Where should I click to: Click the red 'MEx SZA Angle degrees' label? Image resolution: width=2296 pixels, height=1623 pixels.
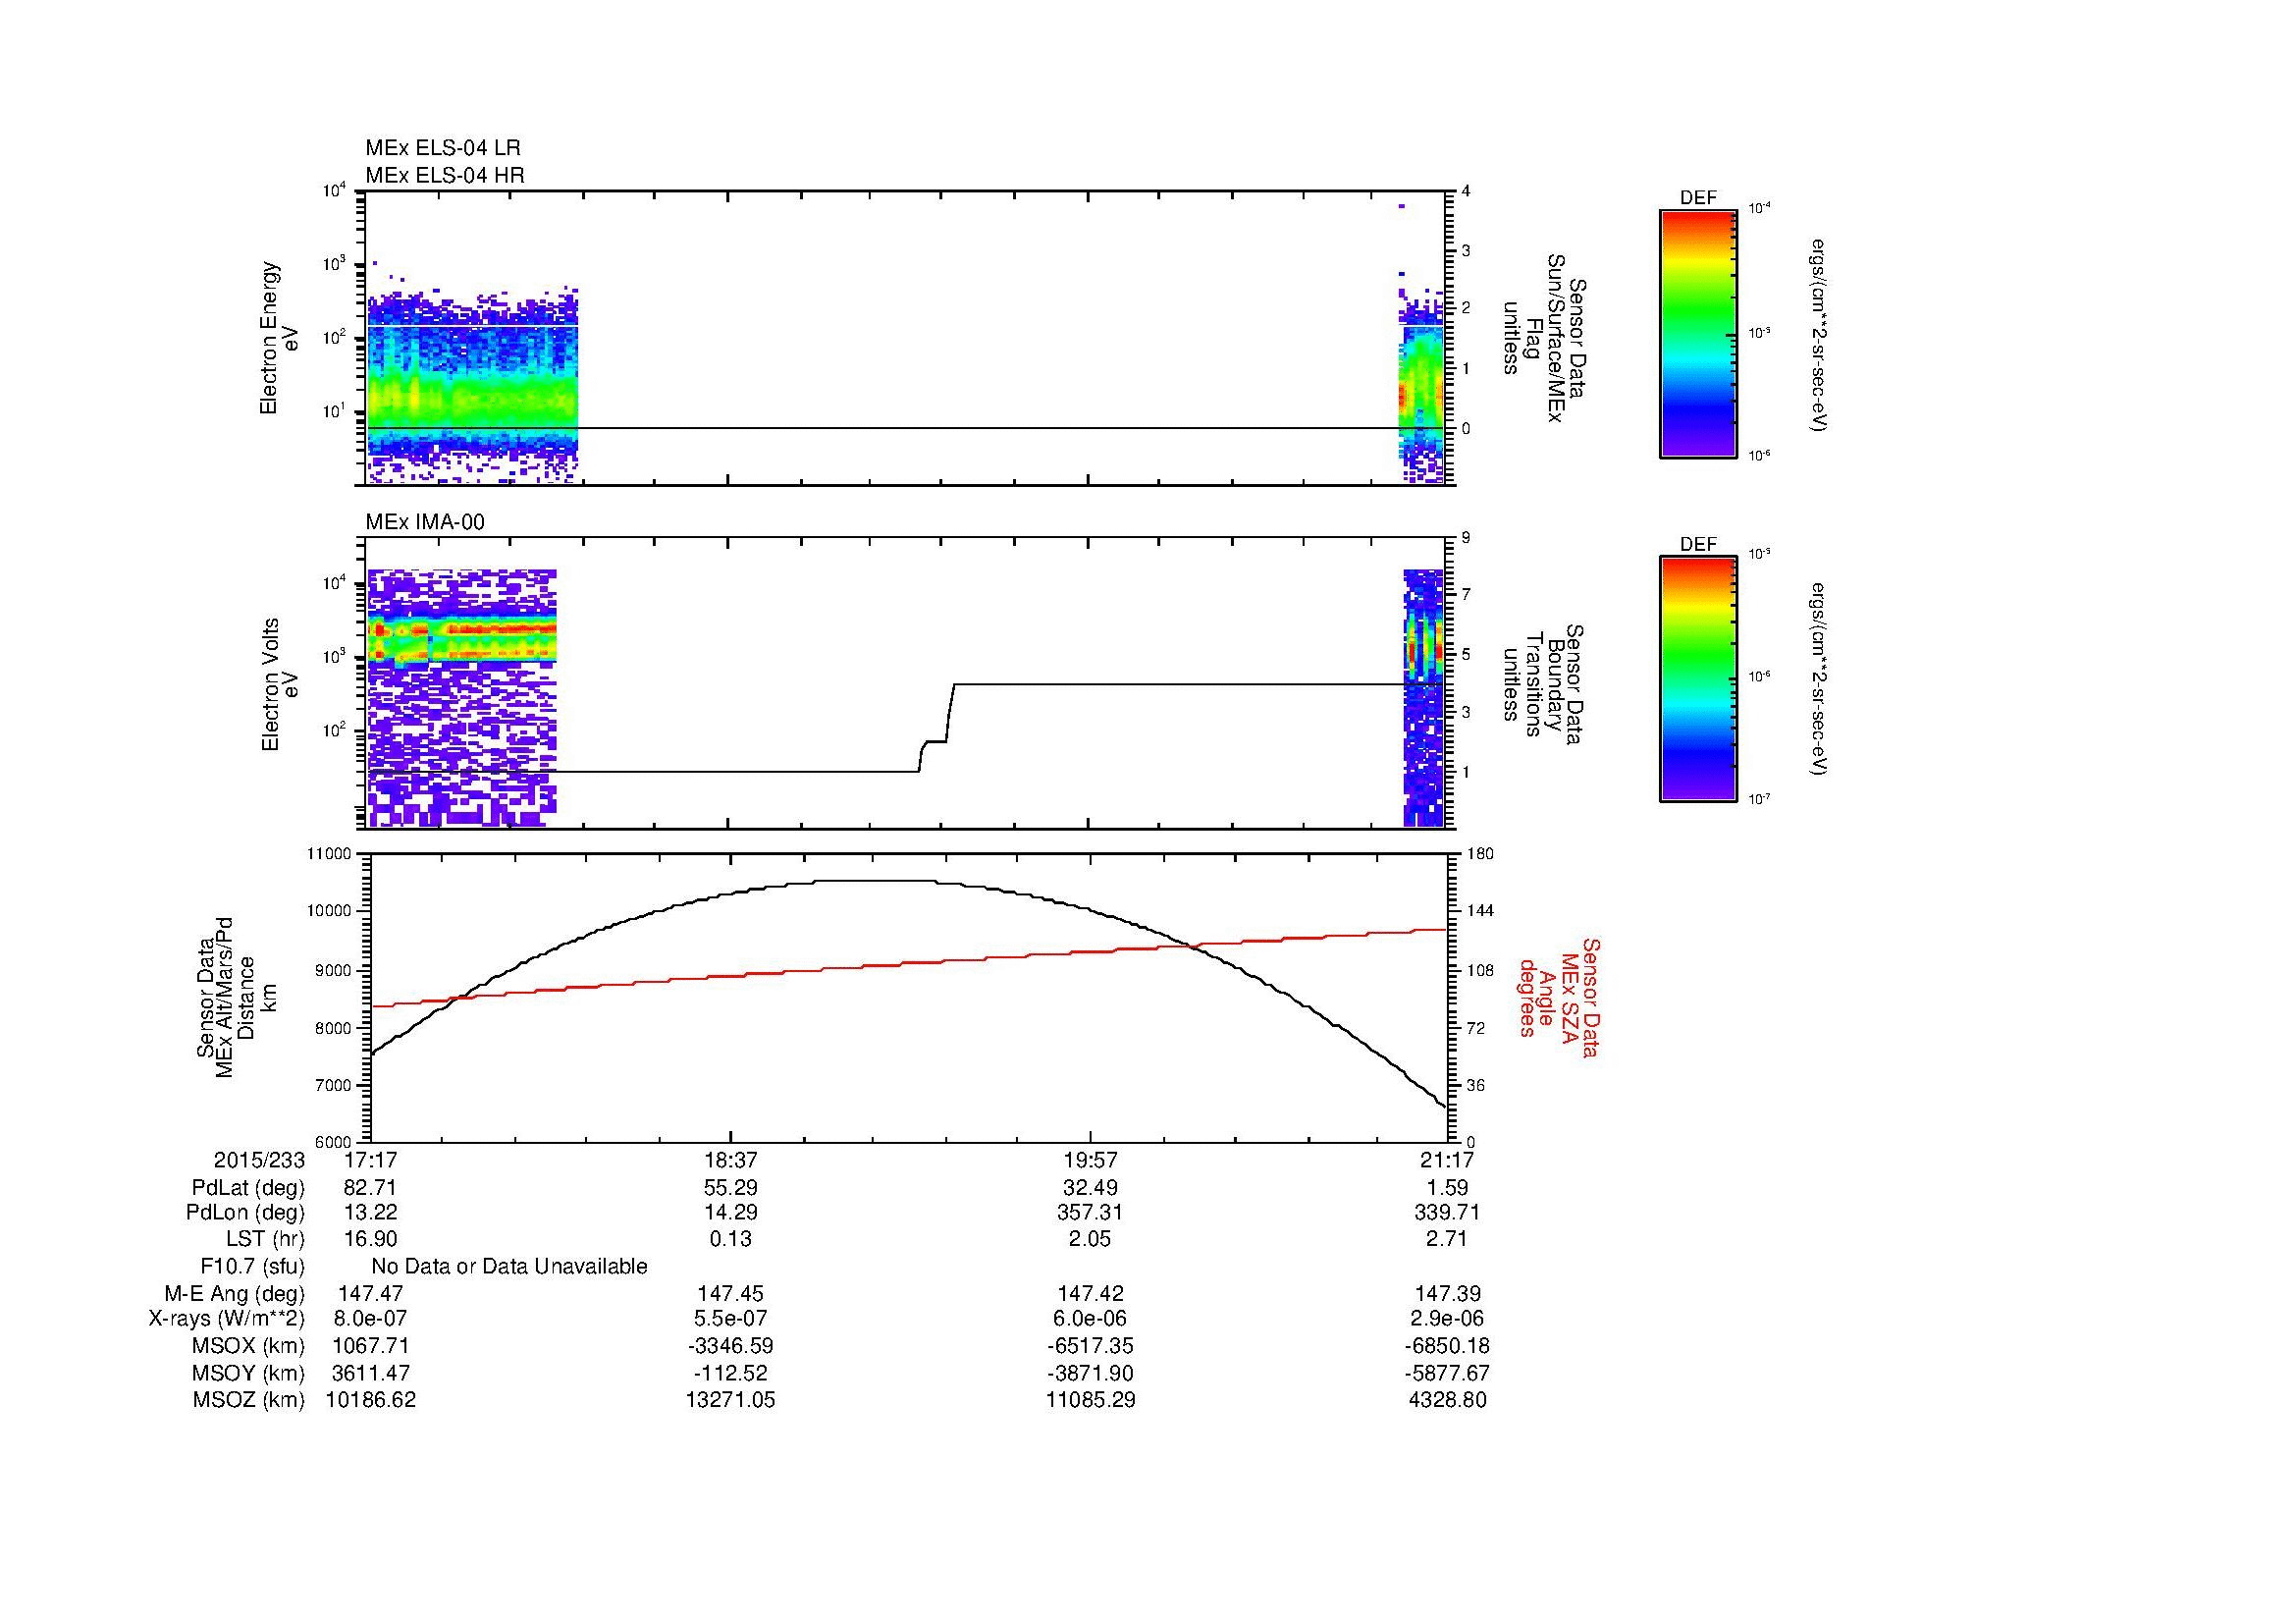coord(1558,997)
